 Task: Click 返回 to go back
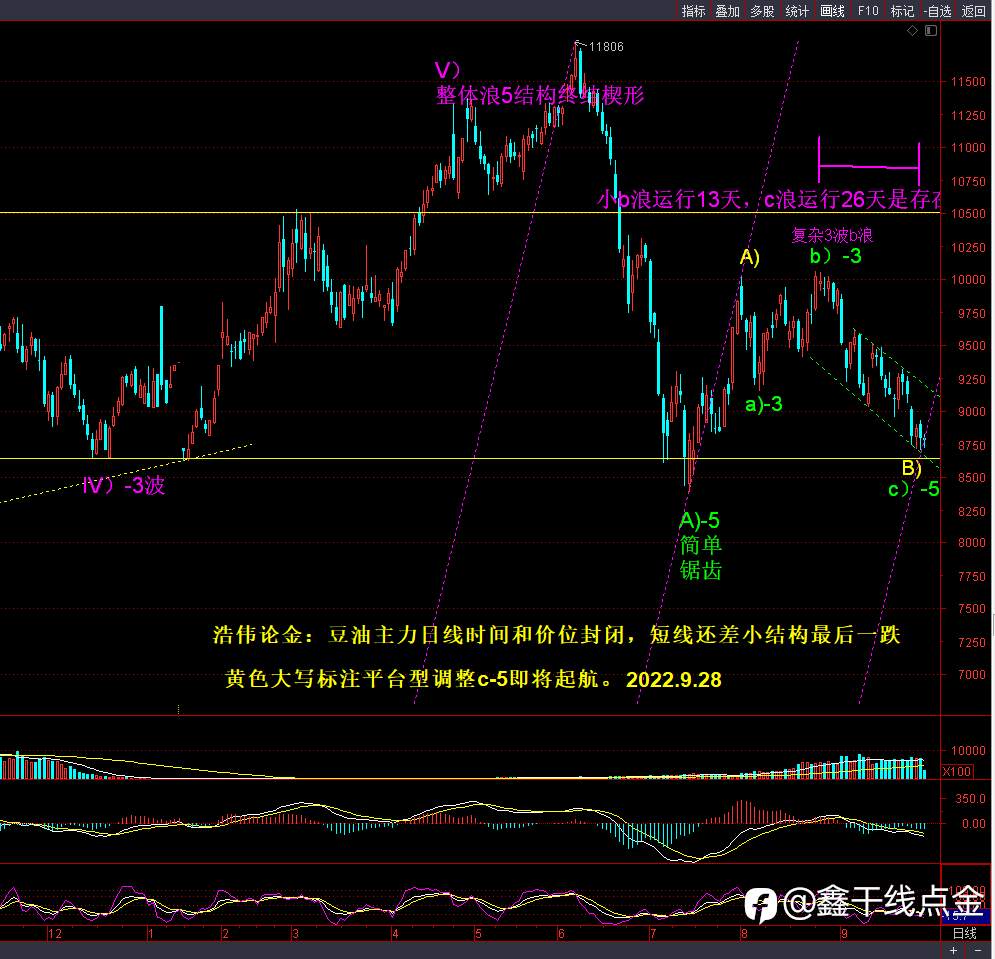coord(973,11)
